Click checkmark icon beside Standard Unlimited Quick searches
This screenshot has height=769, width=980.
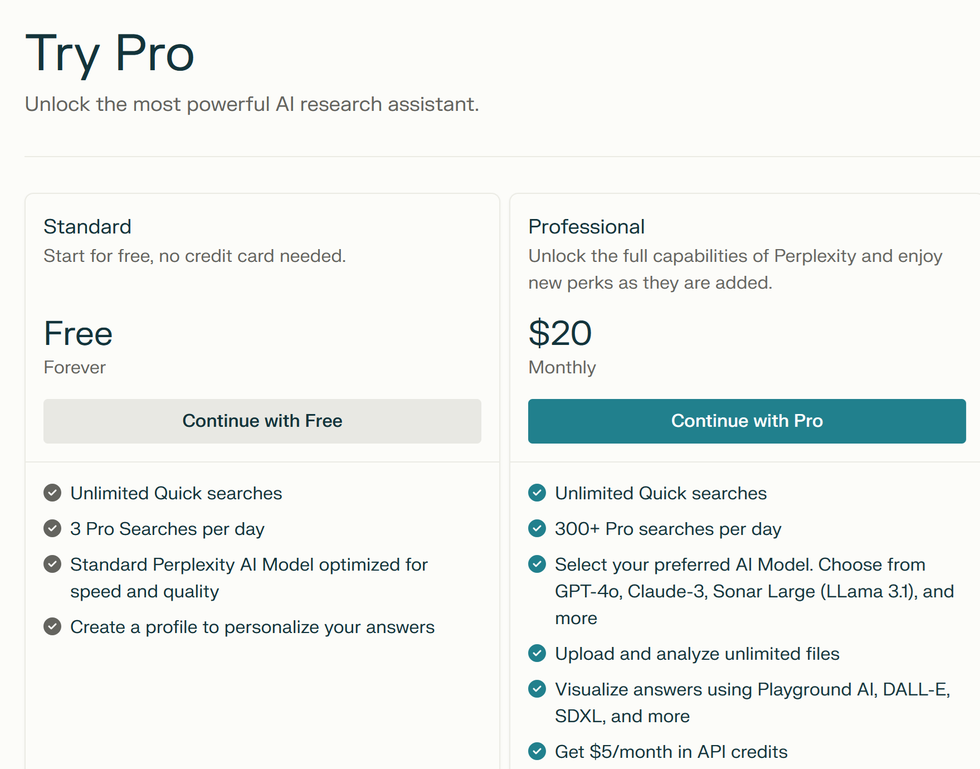click(52, 493)
